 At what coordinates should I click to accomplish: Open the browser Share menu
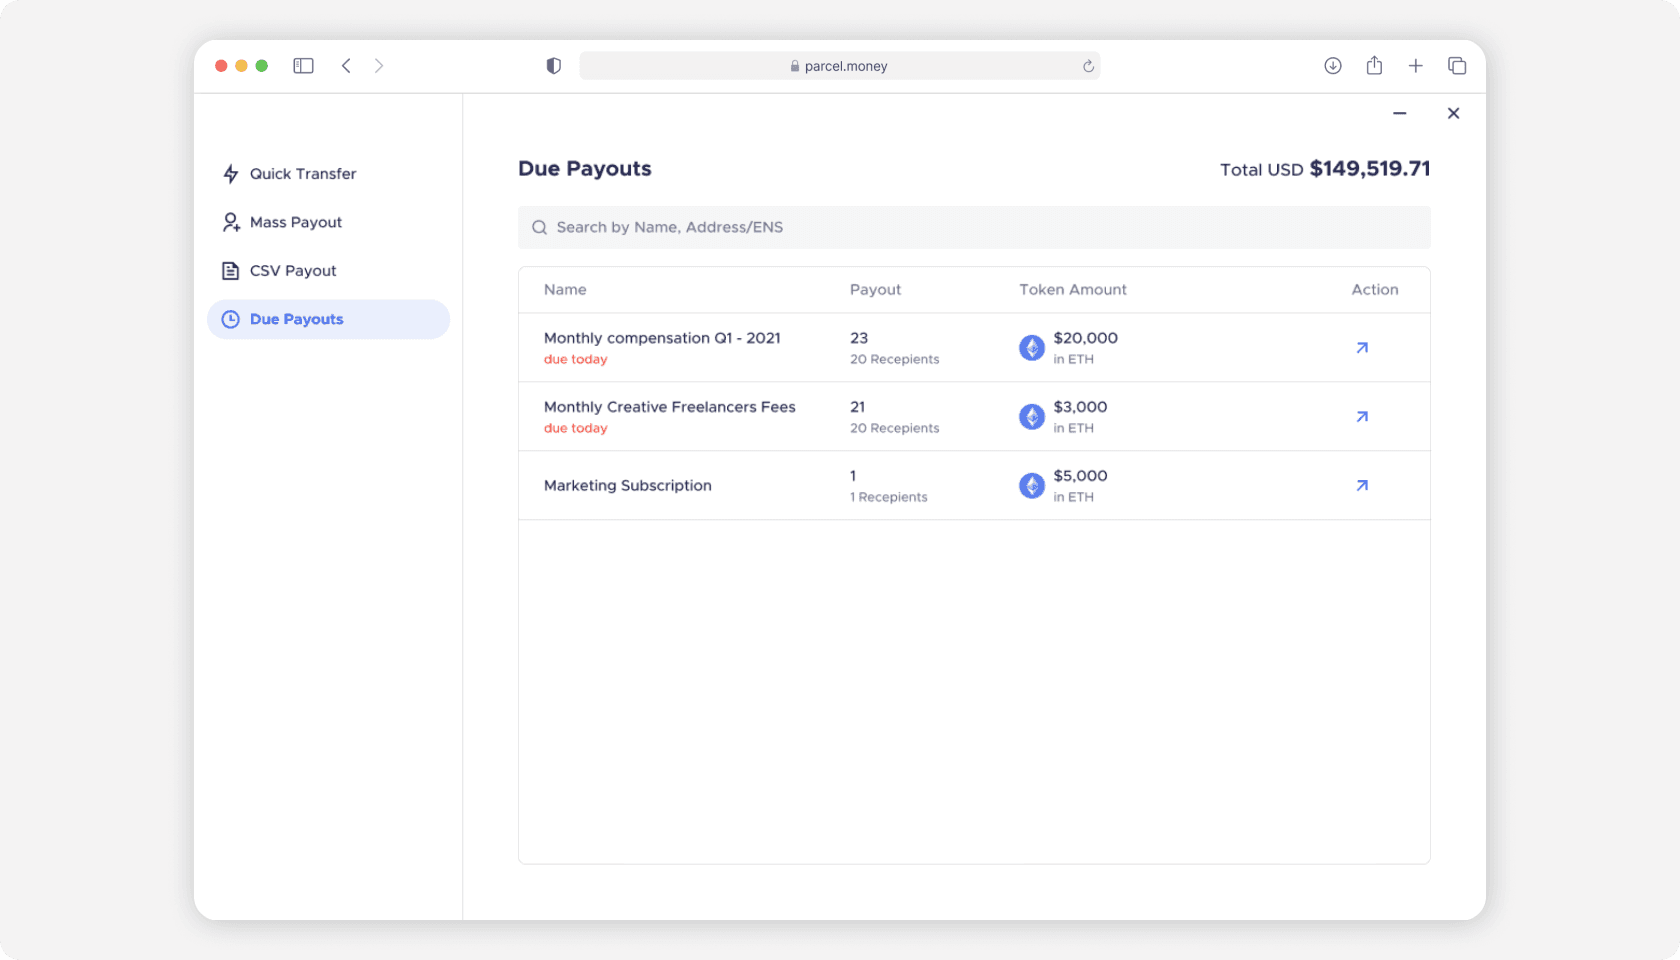pos(1375,65)
